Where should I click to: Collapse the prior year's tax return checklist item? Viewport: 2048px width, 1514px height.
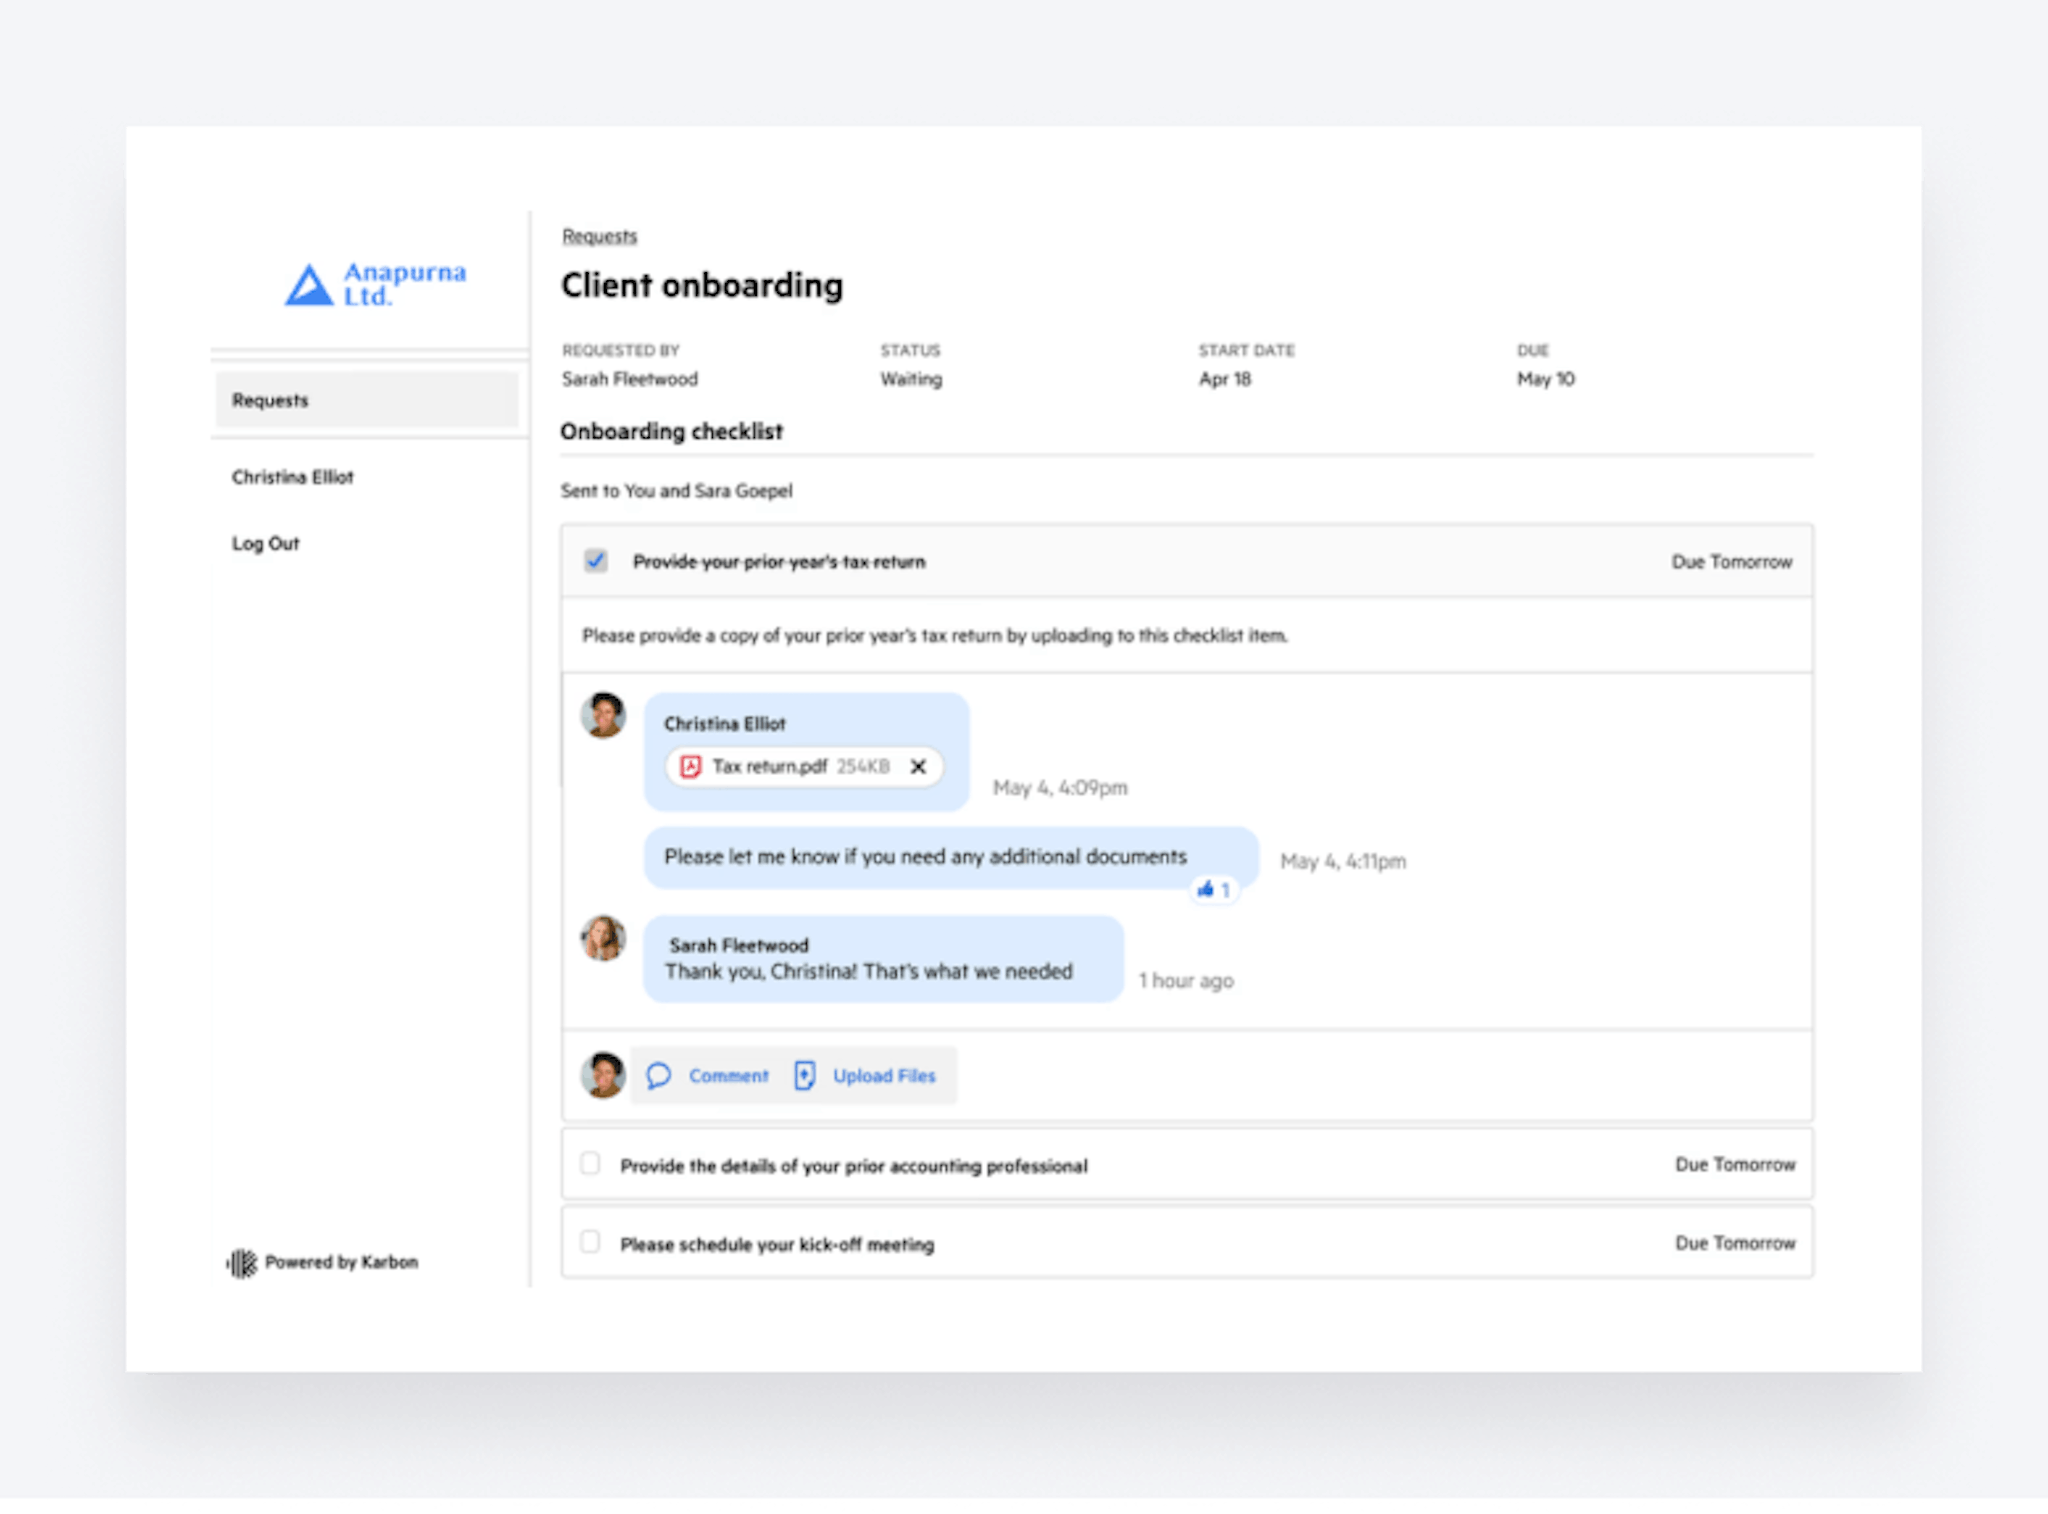tap(778, 562)
